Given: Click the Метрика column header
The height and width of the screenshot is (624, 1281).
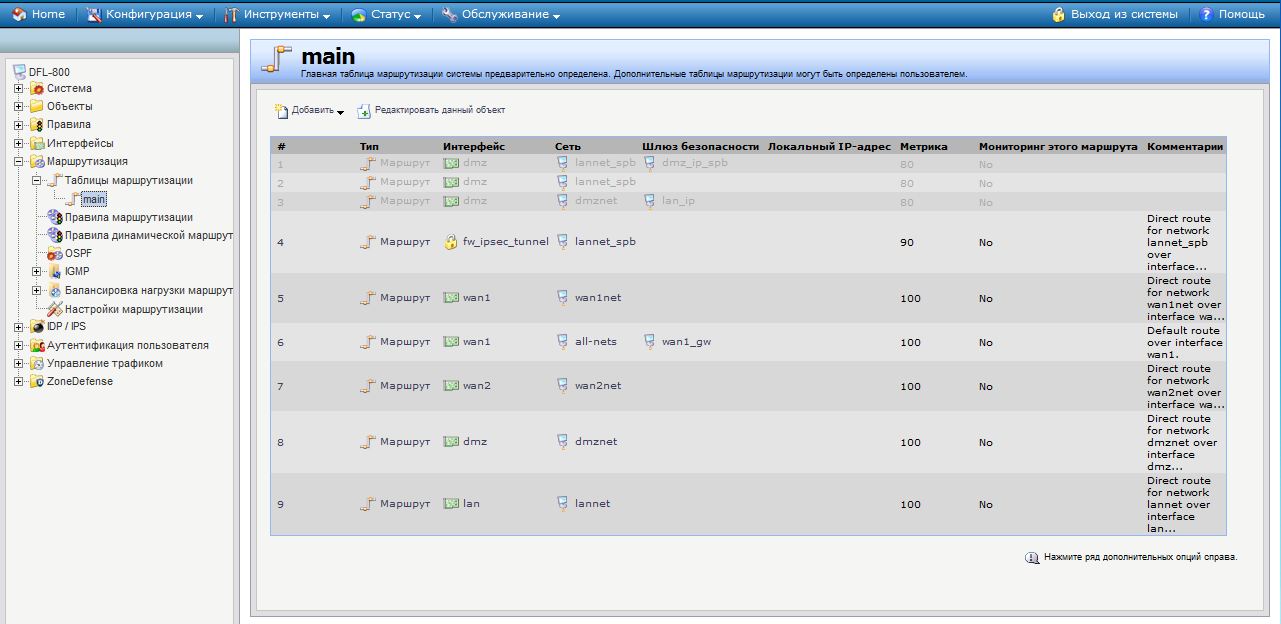Looking at the screenshot, I should point(923,147).
